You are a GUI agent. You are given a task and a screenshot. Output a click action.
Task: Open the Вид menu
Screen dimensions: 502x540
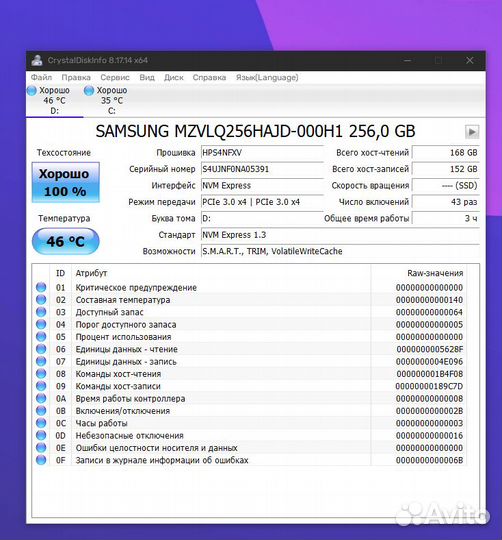point(147,77)
